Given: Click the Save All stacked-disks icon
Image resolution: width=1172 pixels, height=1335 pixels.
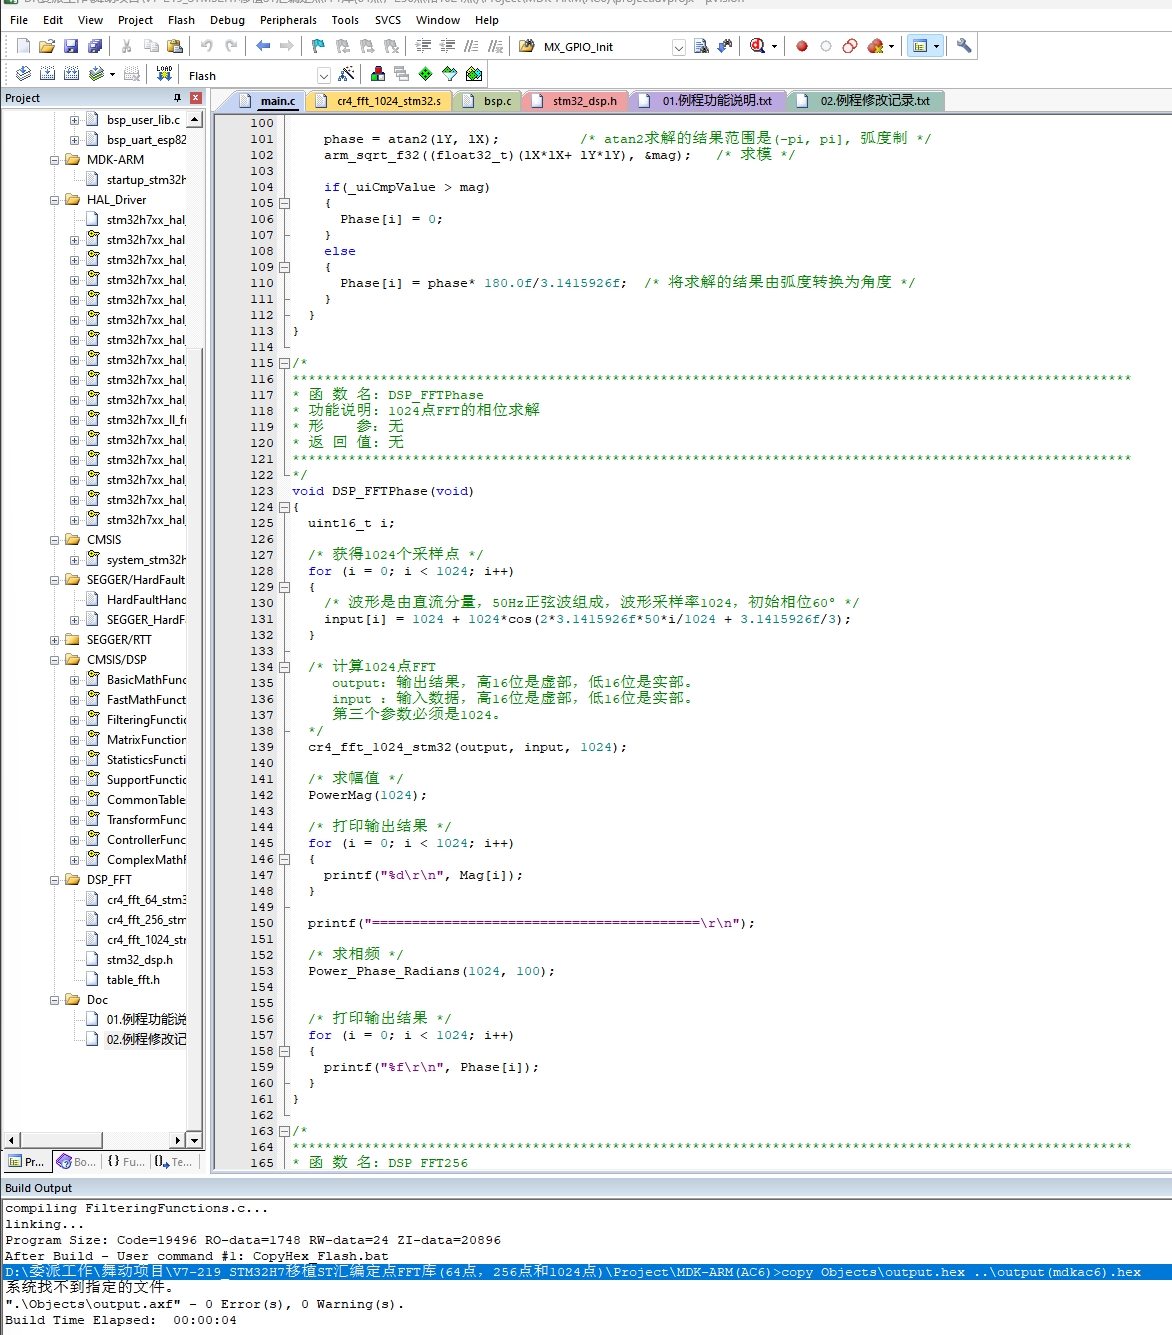Looking at the screenshot, I should (95, 46).
